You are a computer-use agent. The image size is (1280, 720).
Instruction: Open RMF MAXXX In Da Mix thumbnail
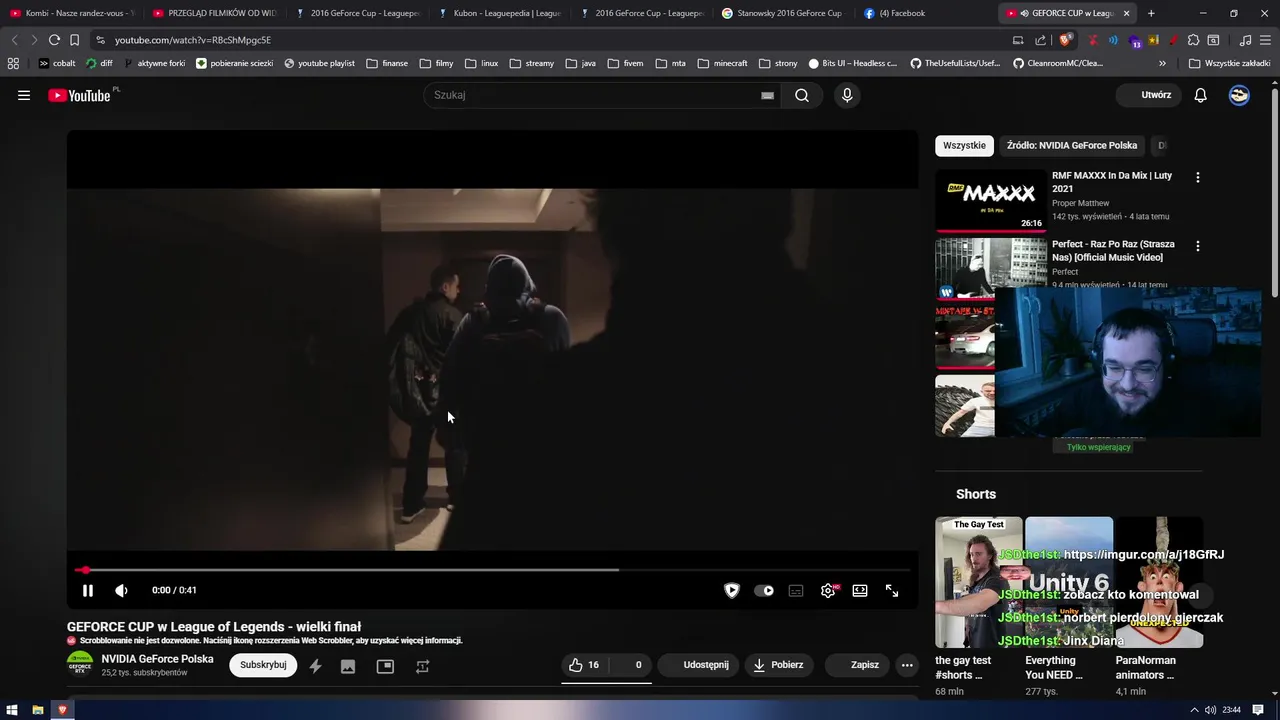[990, 201]
